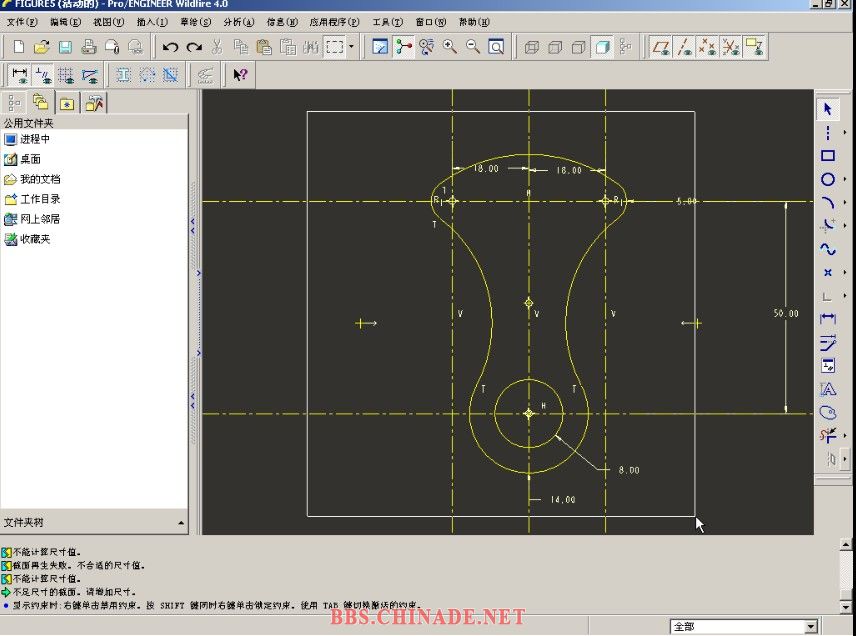
Task: Cut selected entities with scissors icon
Action: click(x=217, y=47)
